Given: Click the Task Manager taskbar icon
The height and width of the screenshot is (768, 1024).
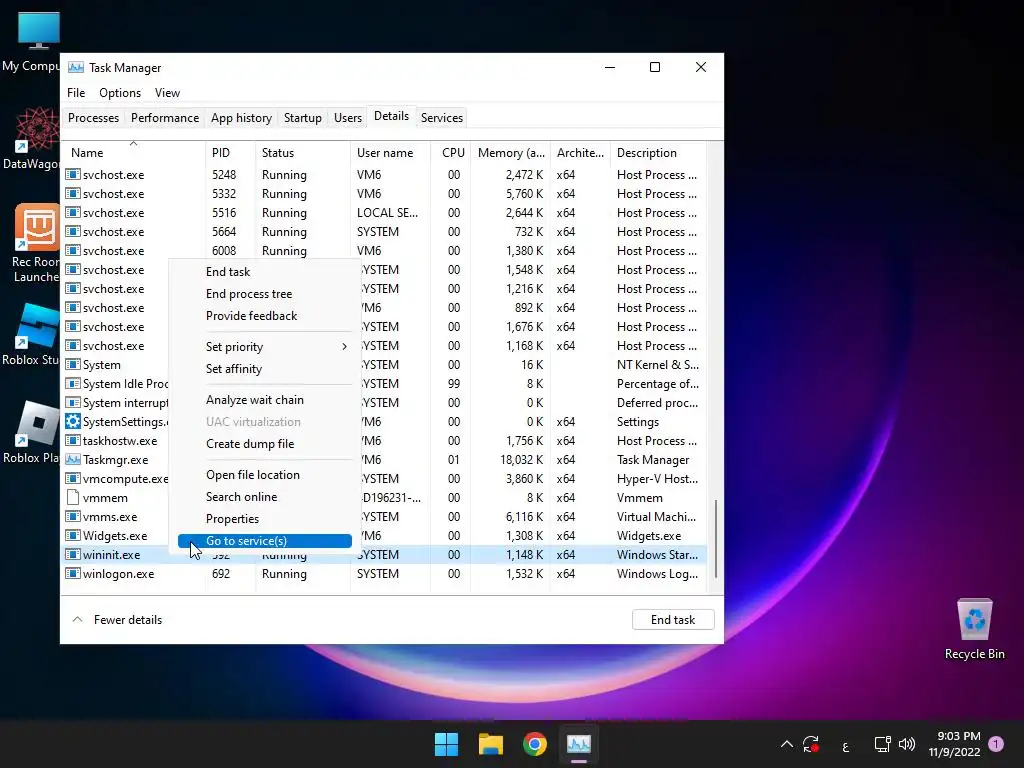Looking at the screenshot, I should pos(579,744).
